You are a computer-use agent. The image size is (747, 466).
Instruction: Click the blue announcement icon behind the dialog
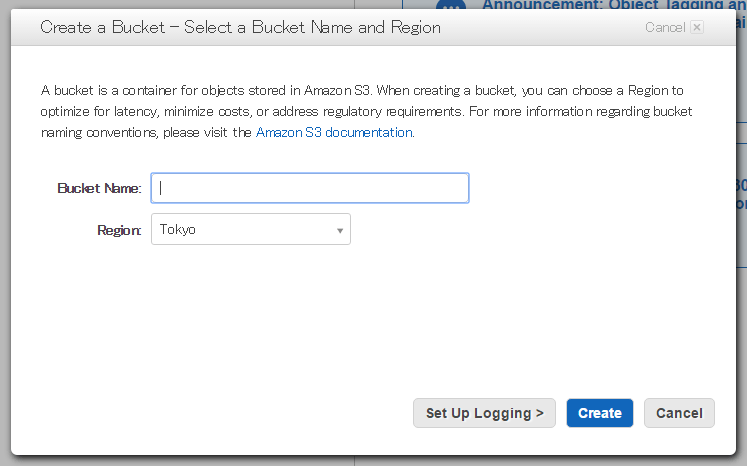[x=451, y=5]
